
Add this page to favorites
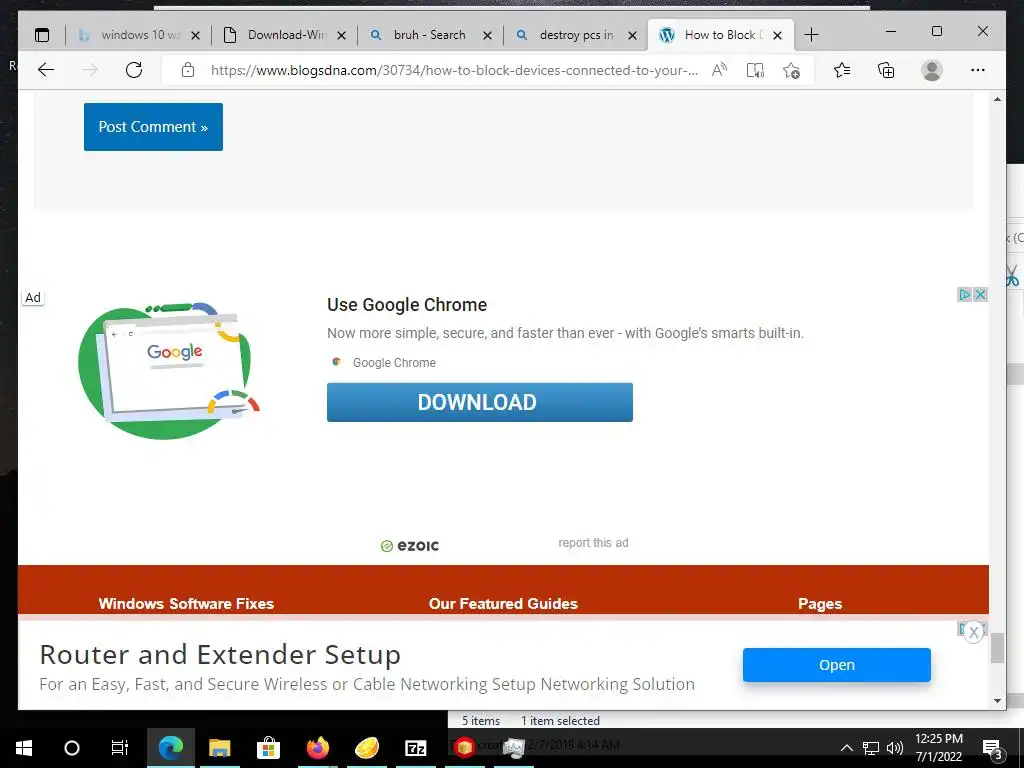(792, 70)
